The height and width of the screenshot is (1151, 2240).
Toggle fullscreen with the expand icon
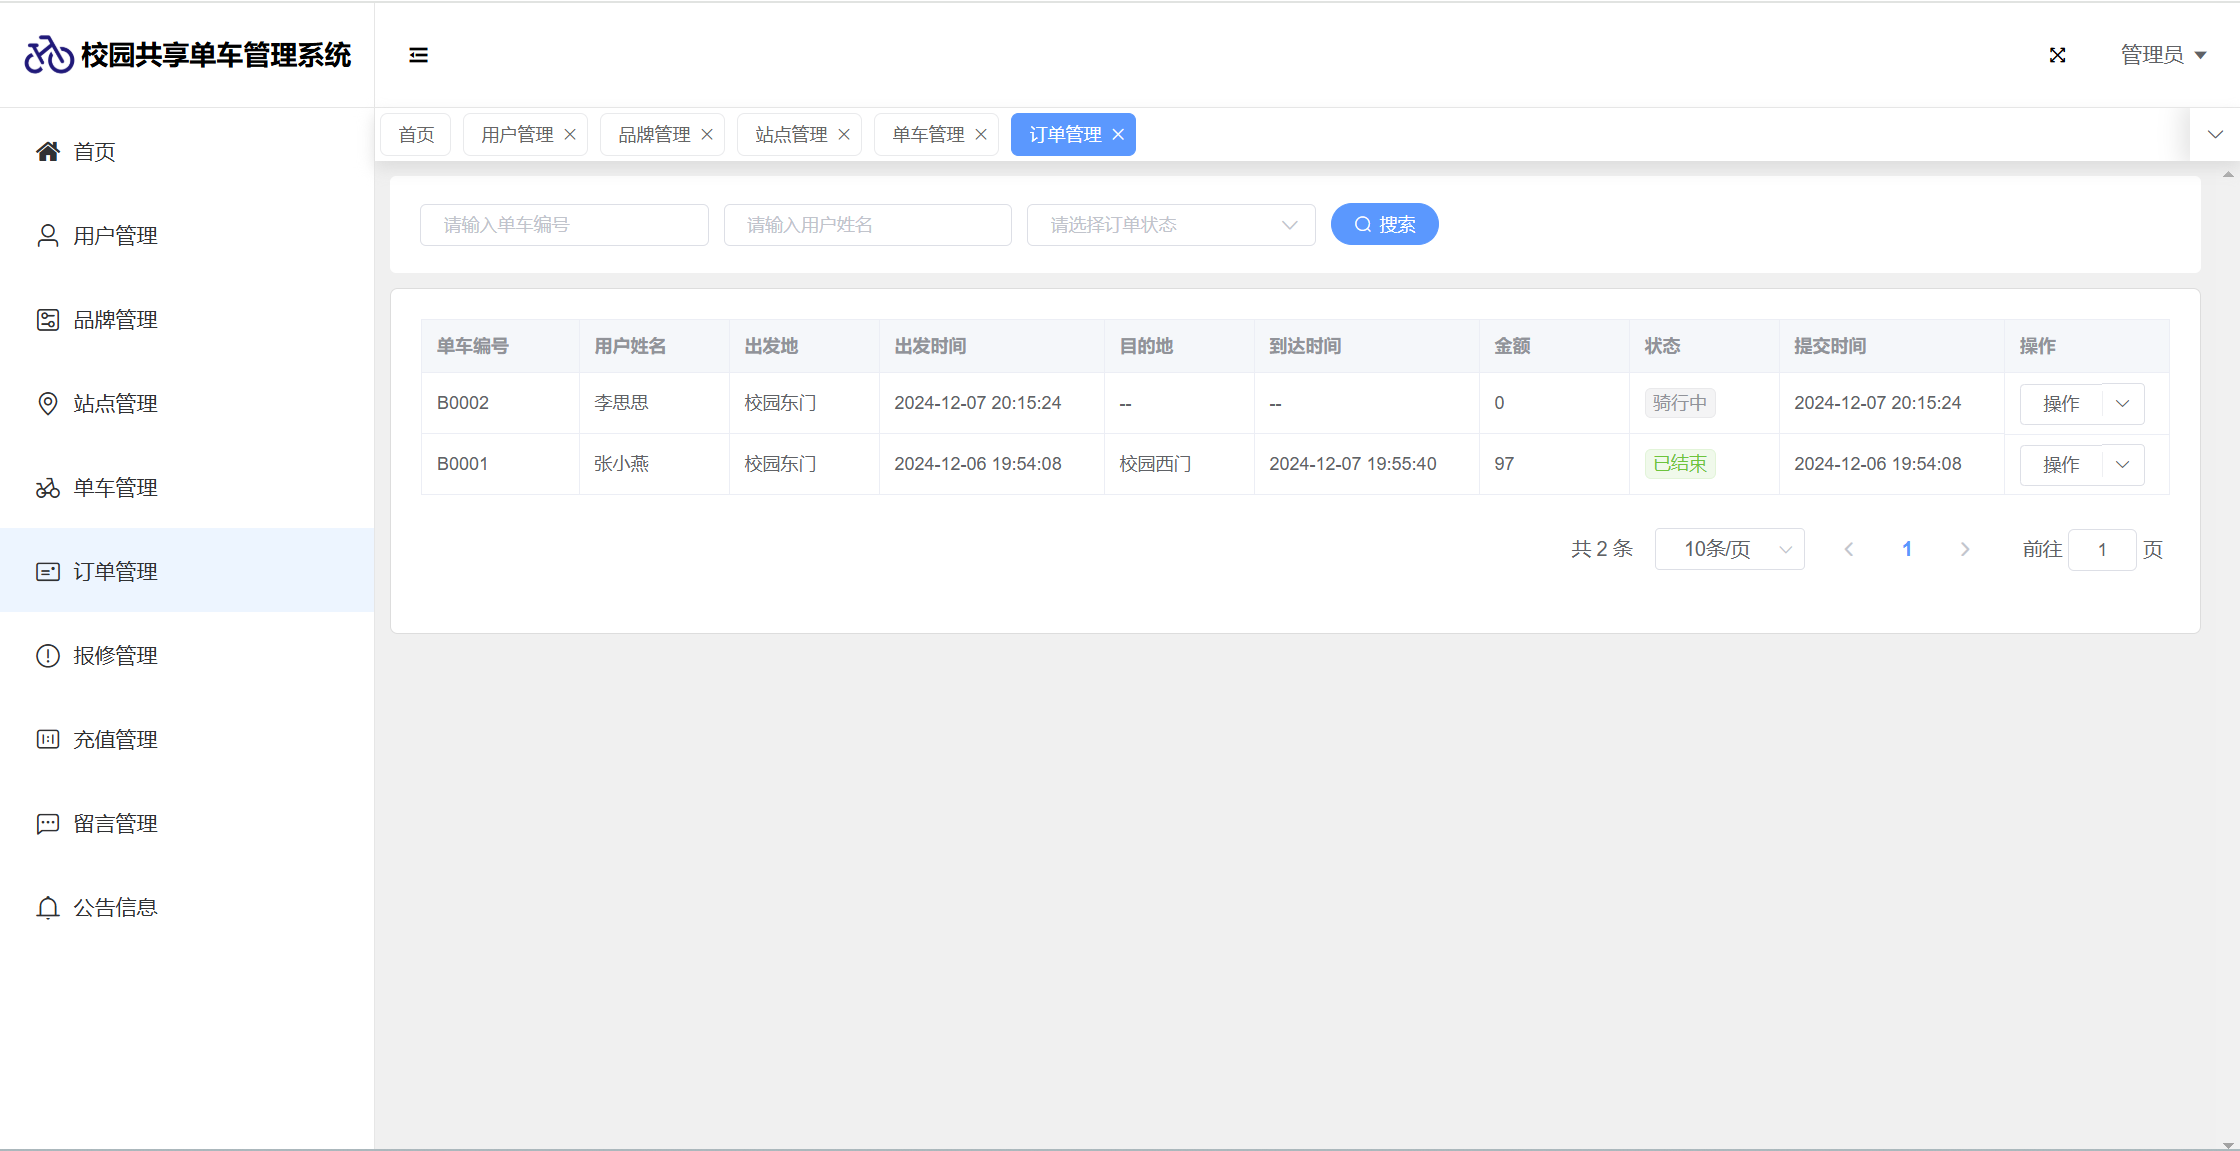click(x=2057, y=55)
